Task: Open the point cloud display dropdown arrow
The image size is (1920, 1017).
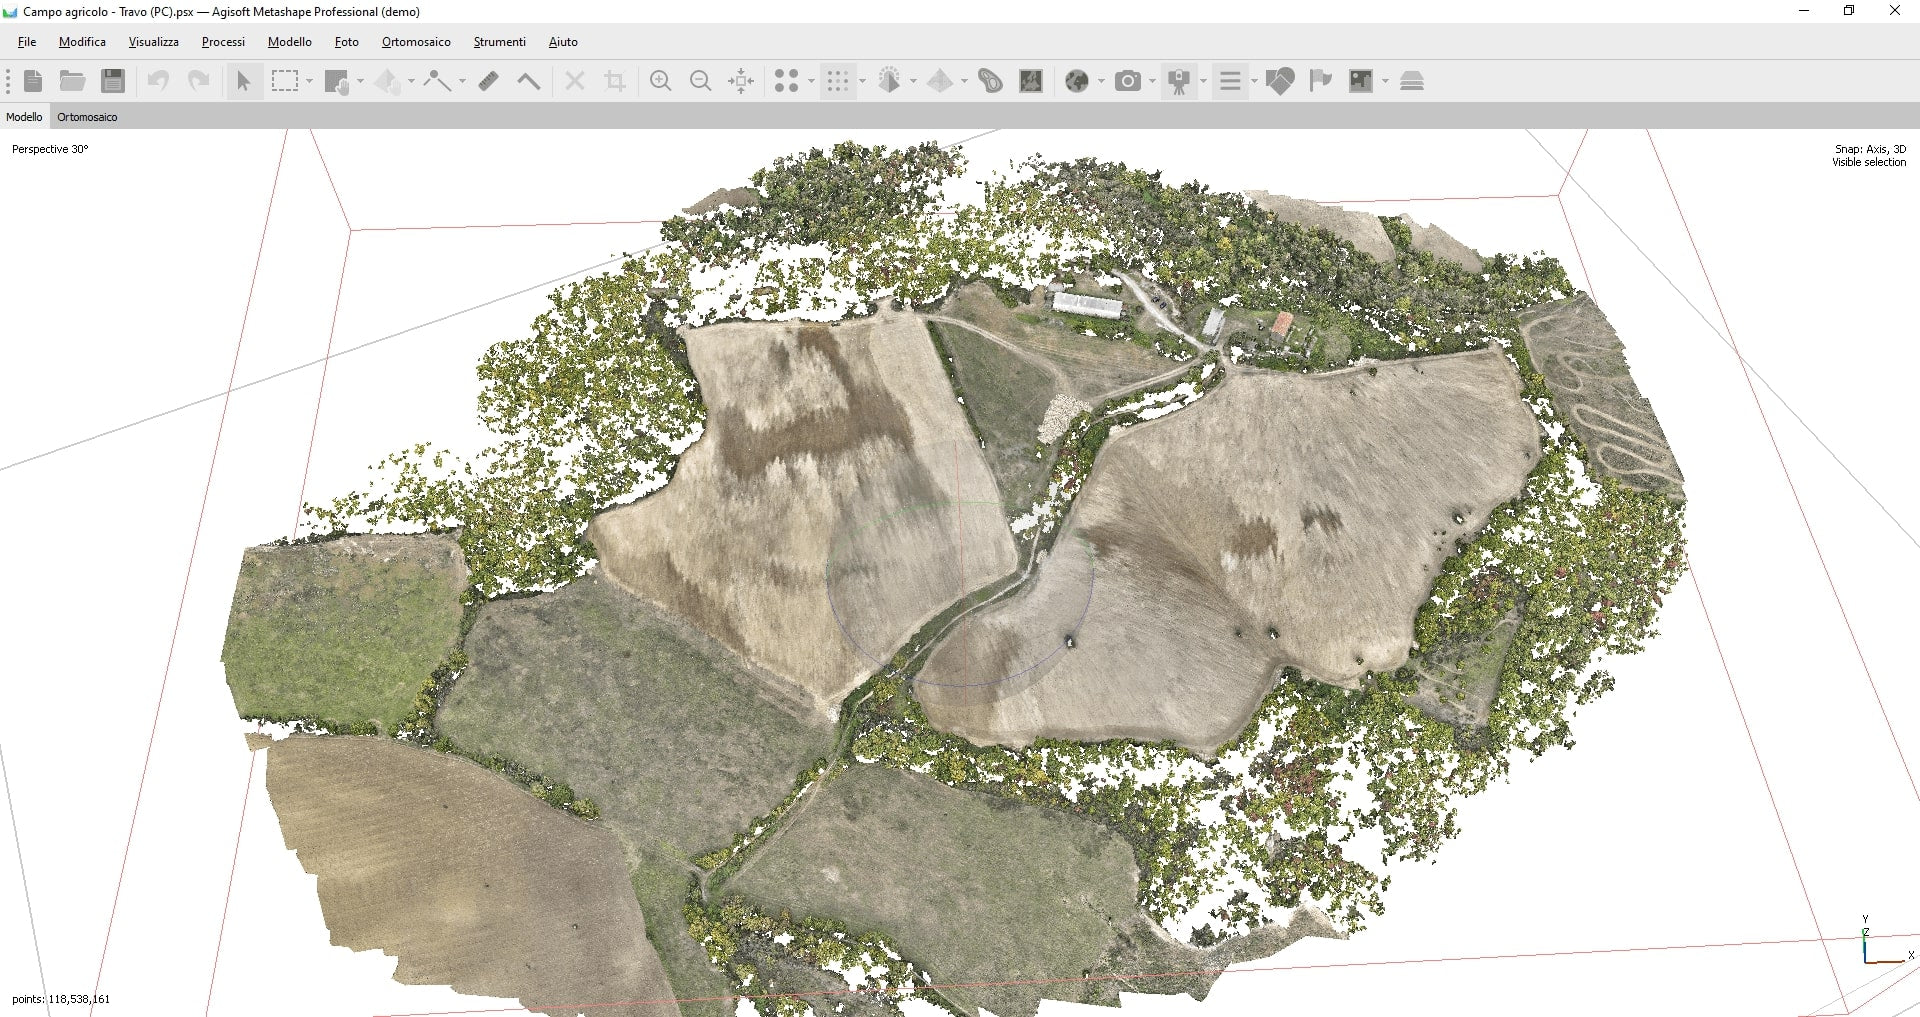Action: (x=863, y=81)
